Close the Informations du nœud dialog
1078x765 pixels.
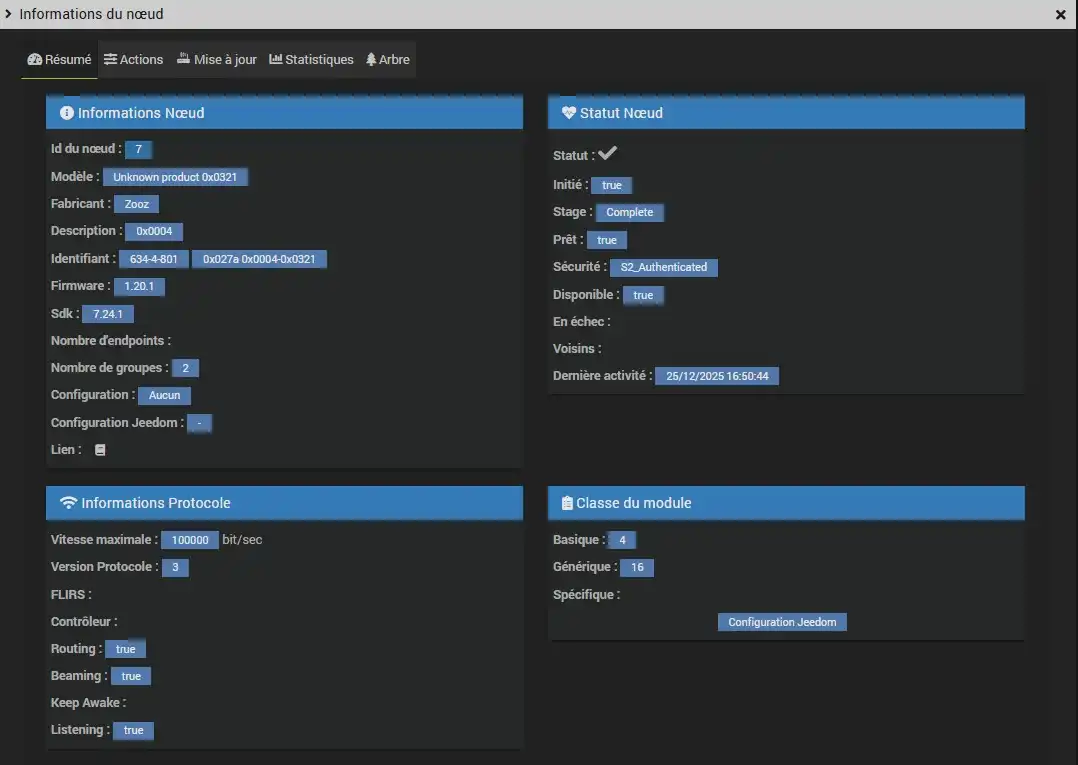click(x=1060, y=15)
